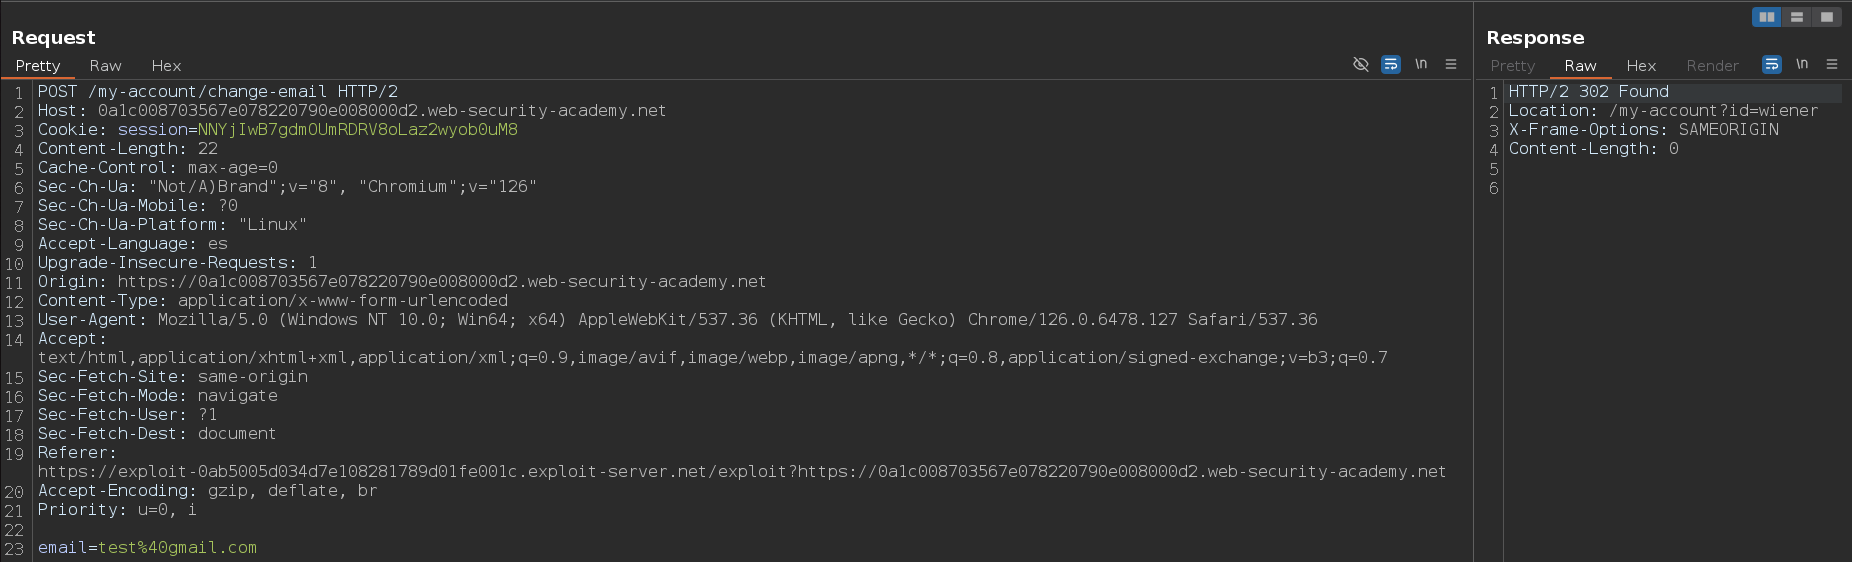Select the combined tabbed layout icon

click(1827, 17)
